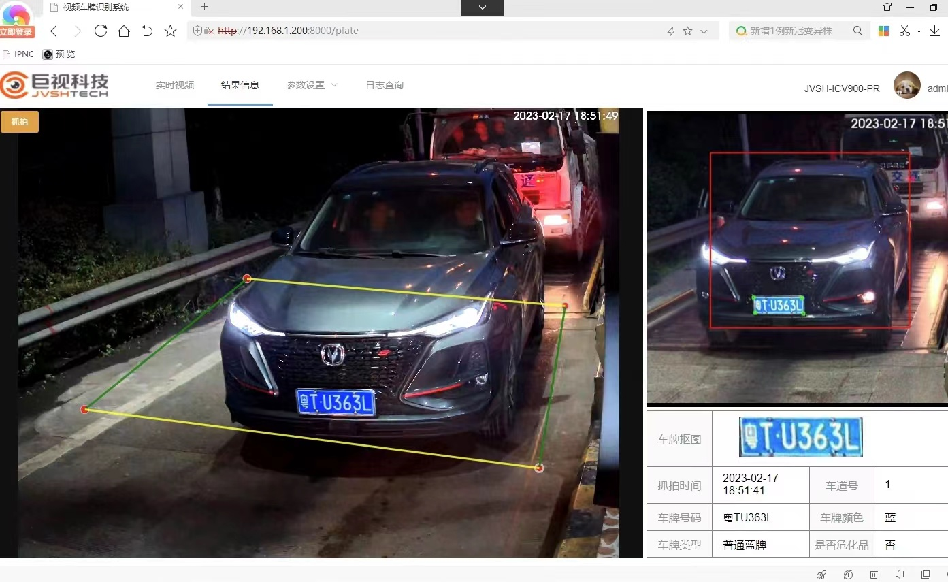Open downloads with the download arrow icon
Image resolution: width=949 pixels, height=583 pixels.
pyautogui.click(x=935, y=31)
